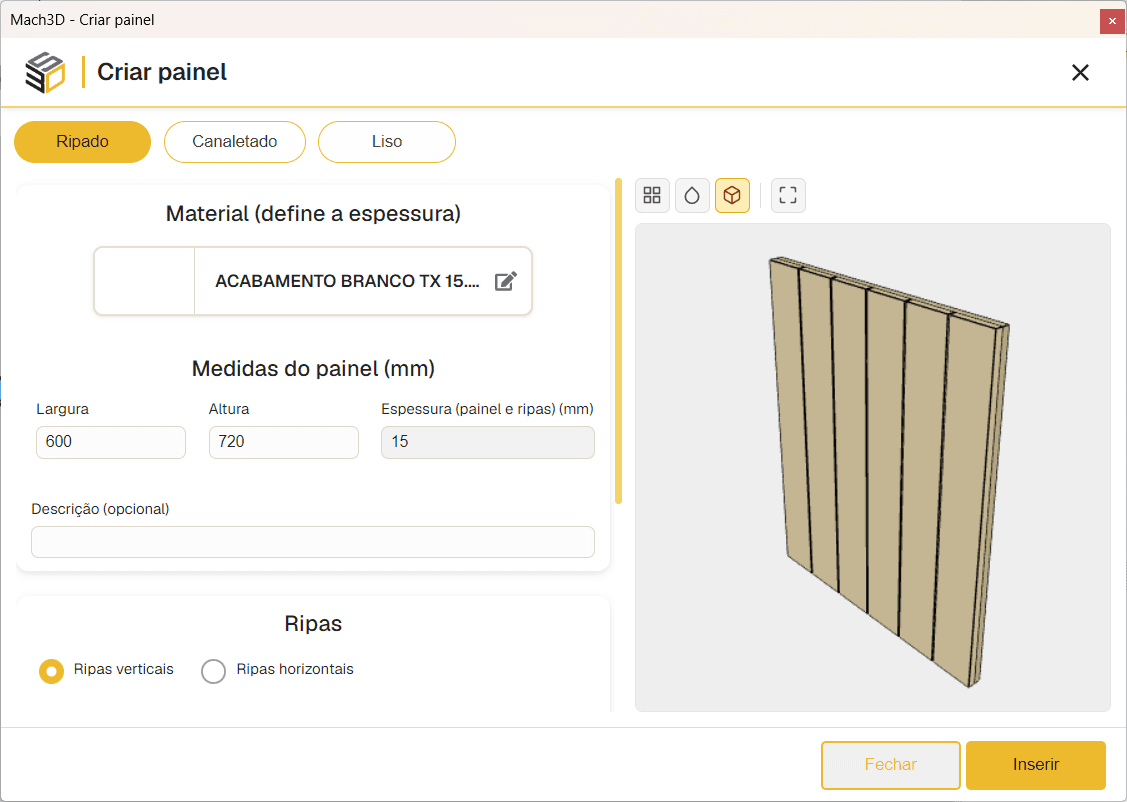Click the yellow vertical scrollbar
1127x802 pixels.
click(618, 341)
